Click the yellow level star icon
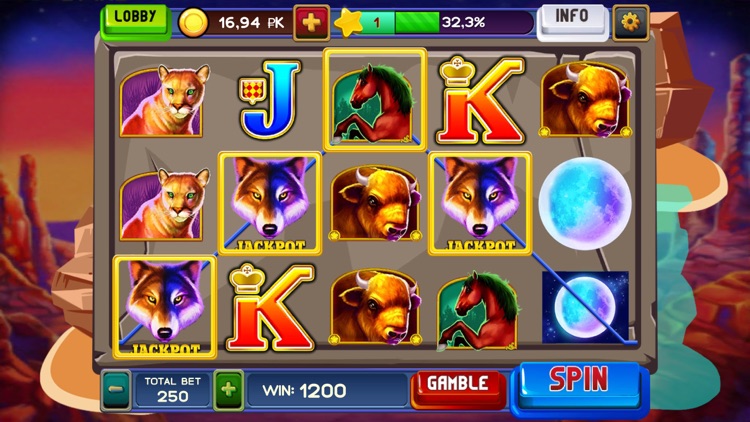Image resolution: width=750 pixels, height=422 pixels. click(349, 22)
